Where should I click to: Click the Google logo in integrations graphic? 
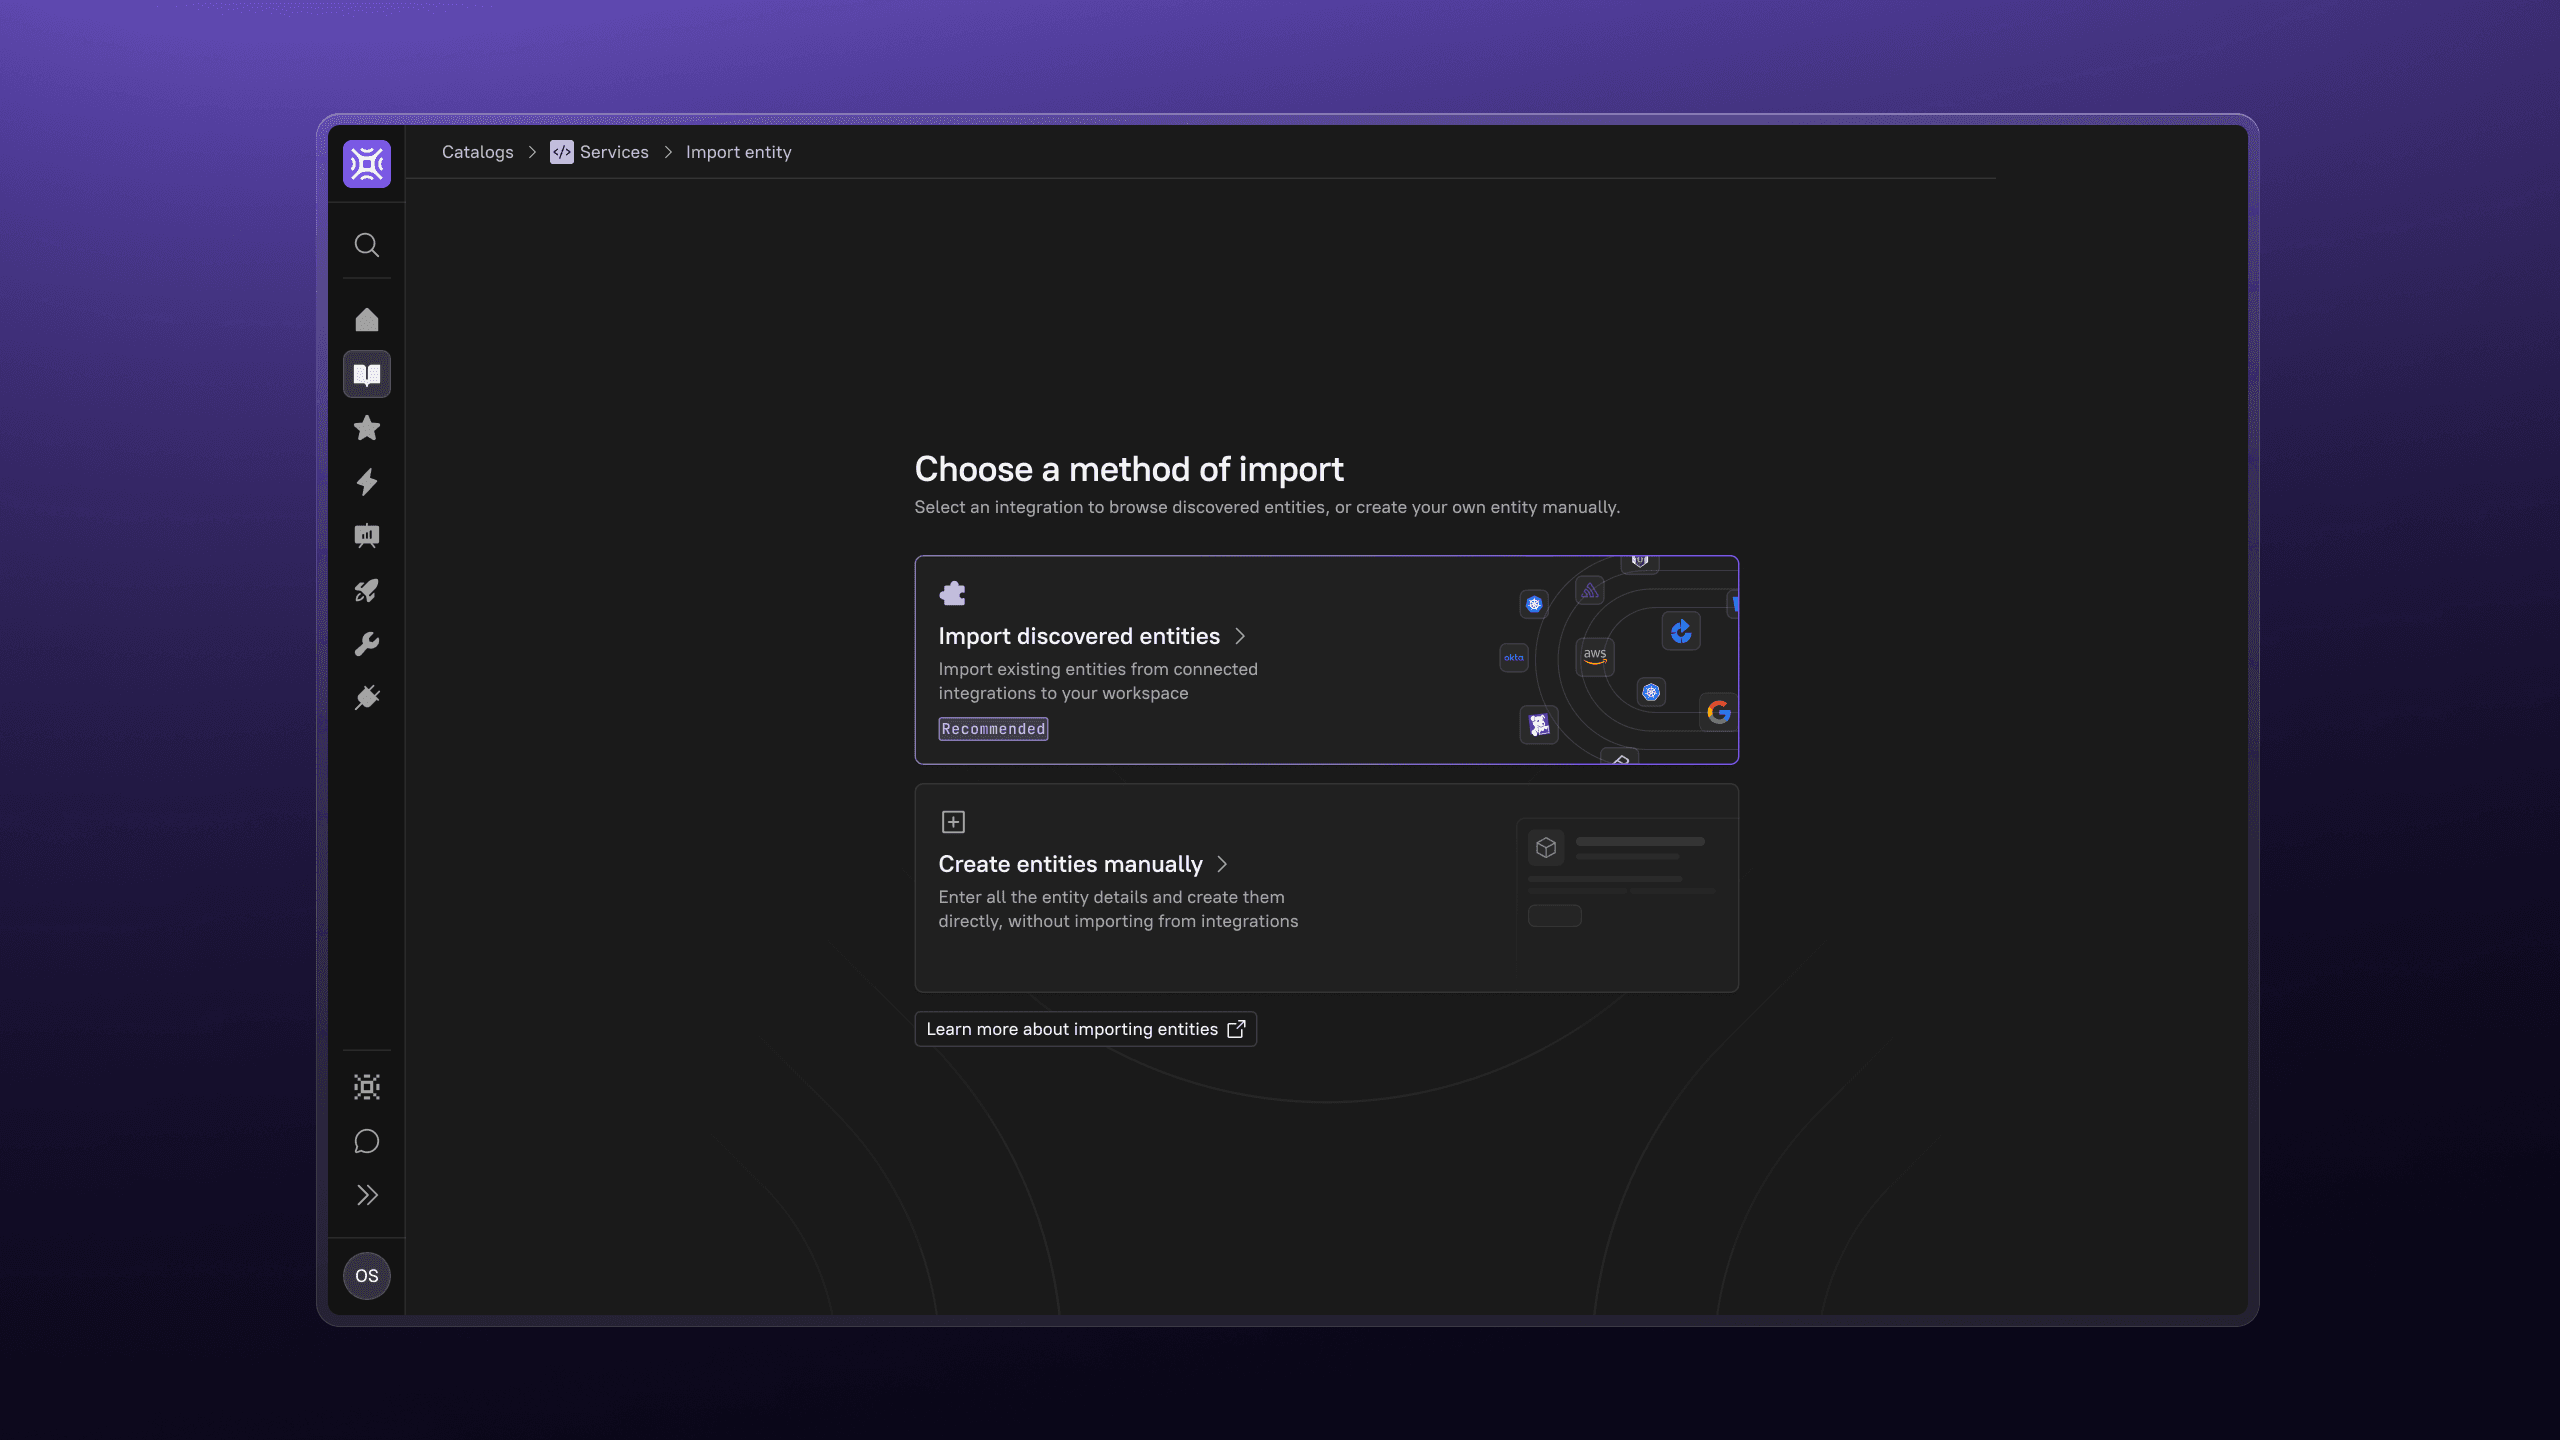[x=1719, y=712]
